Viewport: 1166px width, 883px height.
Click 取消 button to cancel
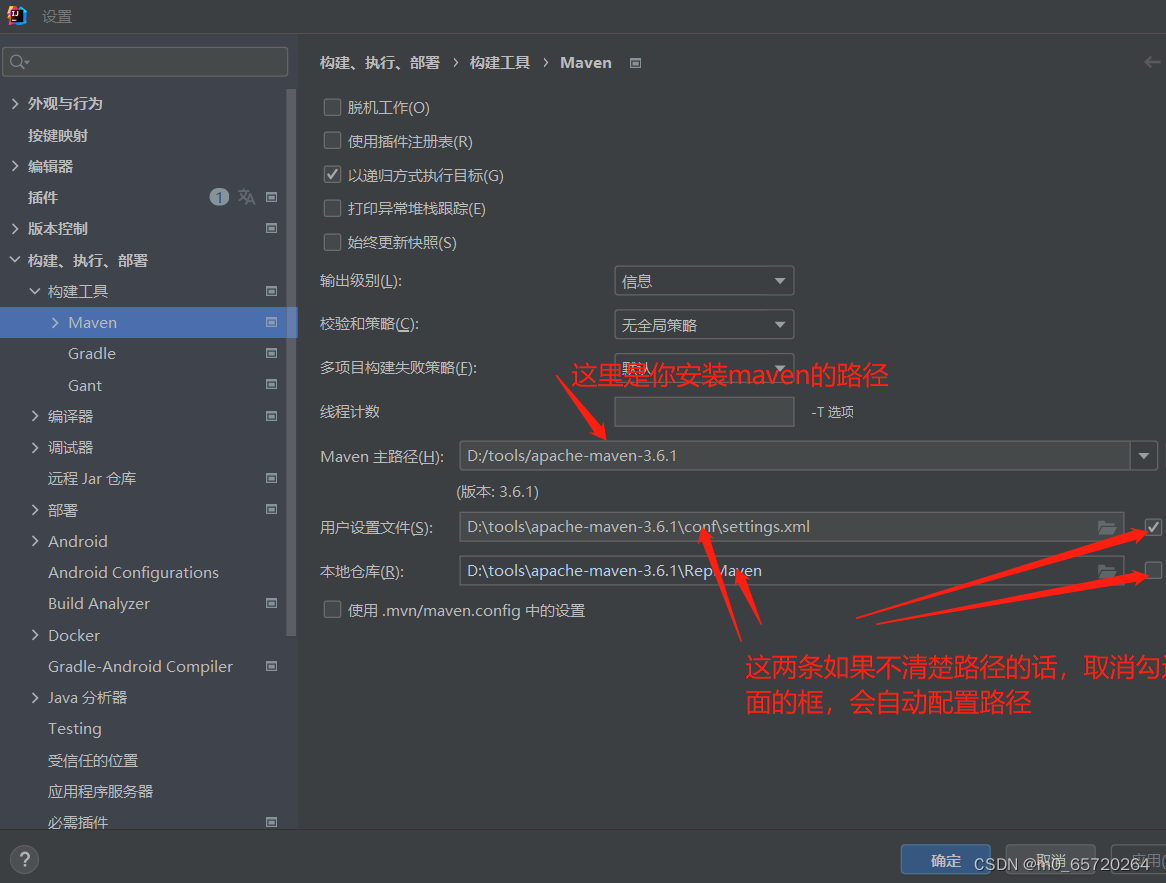point(1050,860)
